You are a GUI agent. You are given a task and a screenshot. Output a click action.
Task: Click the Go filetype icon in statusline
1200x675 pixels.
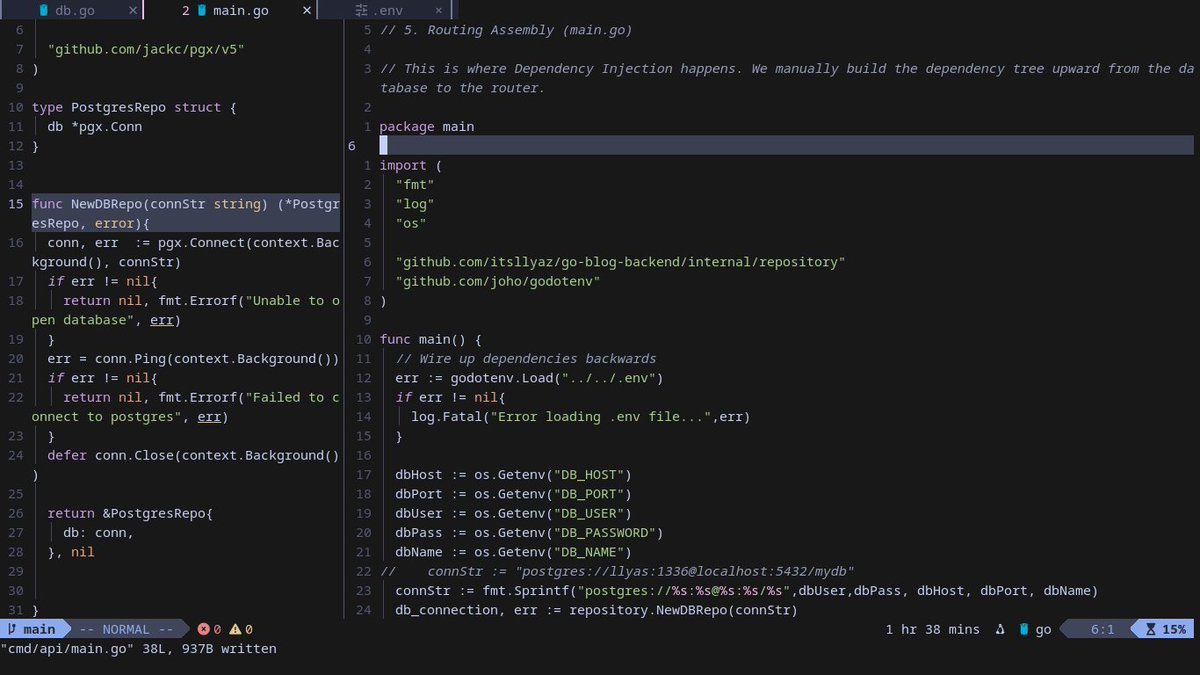click(x=1024, y=629)
